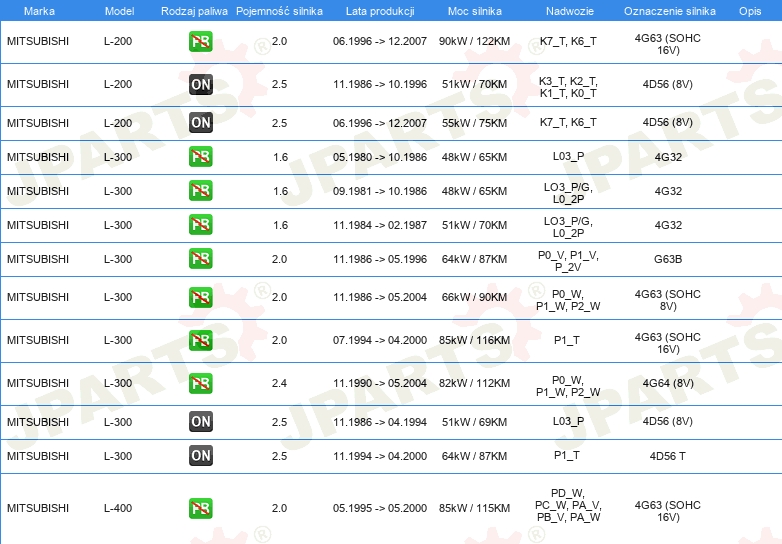782x544 pixels.
Task: Click the Lata produkcji column header
Action: pyautogui.click(x=380, y=11)
